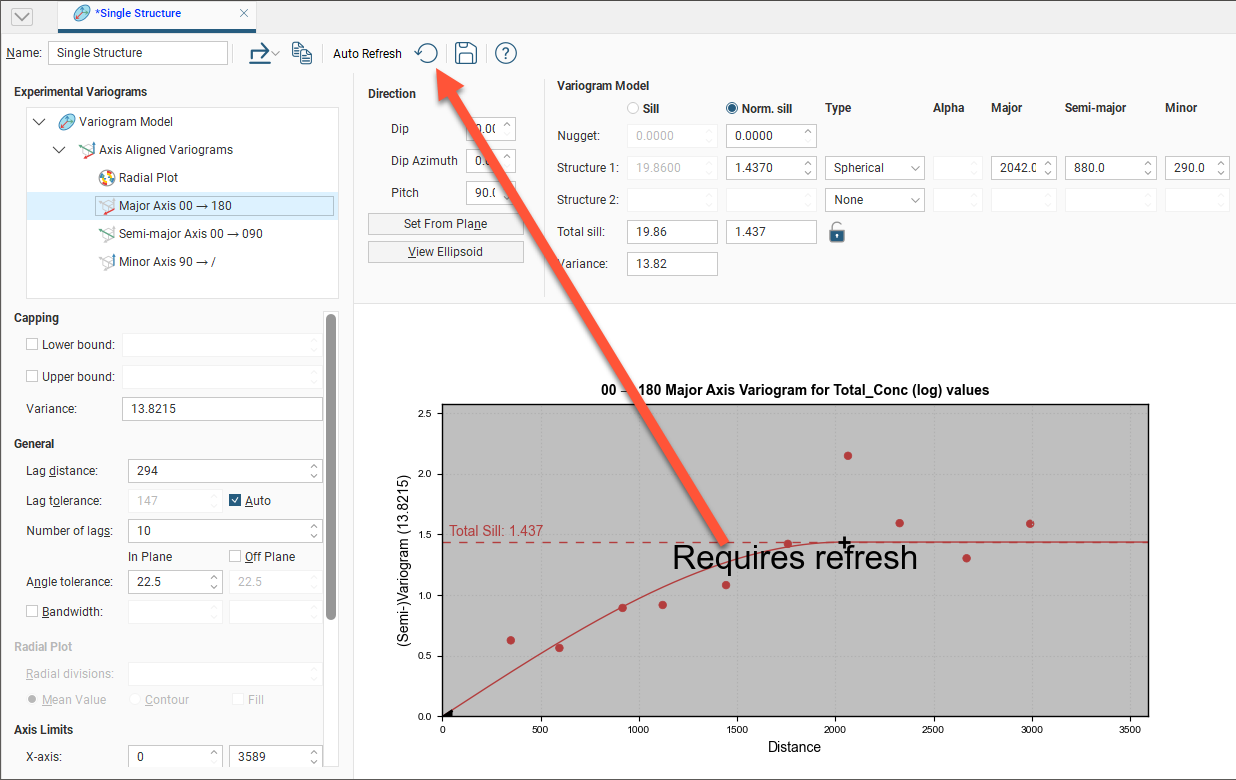Viewport: 1236px width, 780px height.
Task: Enable the Lower bound capping checkbox
Action: click(x=33, y=345)
